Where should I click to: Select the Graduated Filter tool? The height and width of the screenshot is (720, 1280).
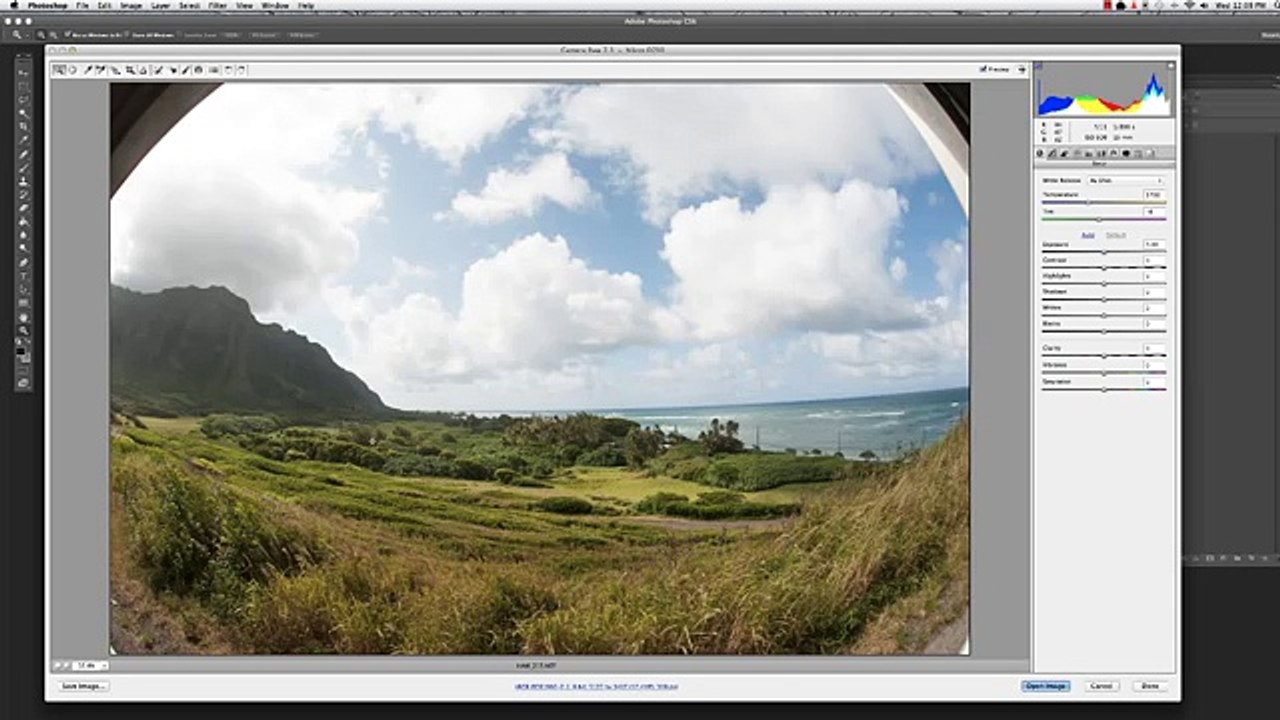click(x=199, y=70)
